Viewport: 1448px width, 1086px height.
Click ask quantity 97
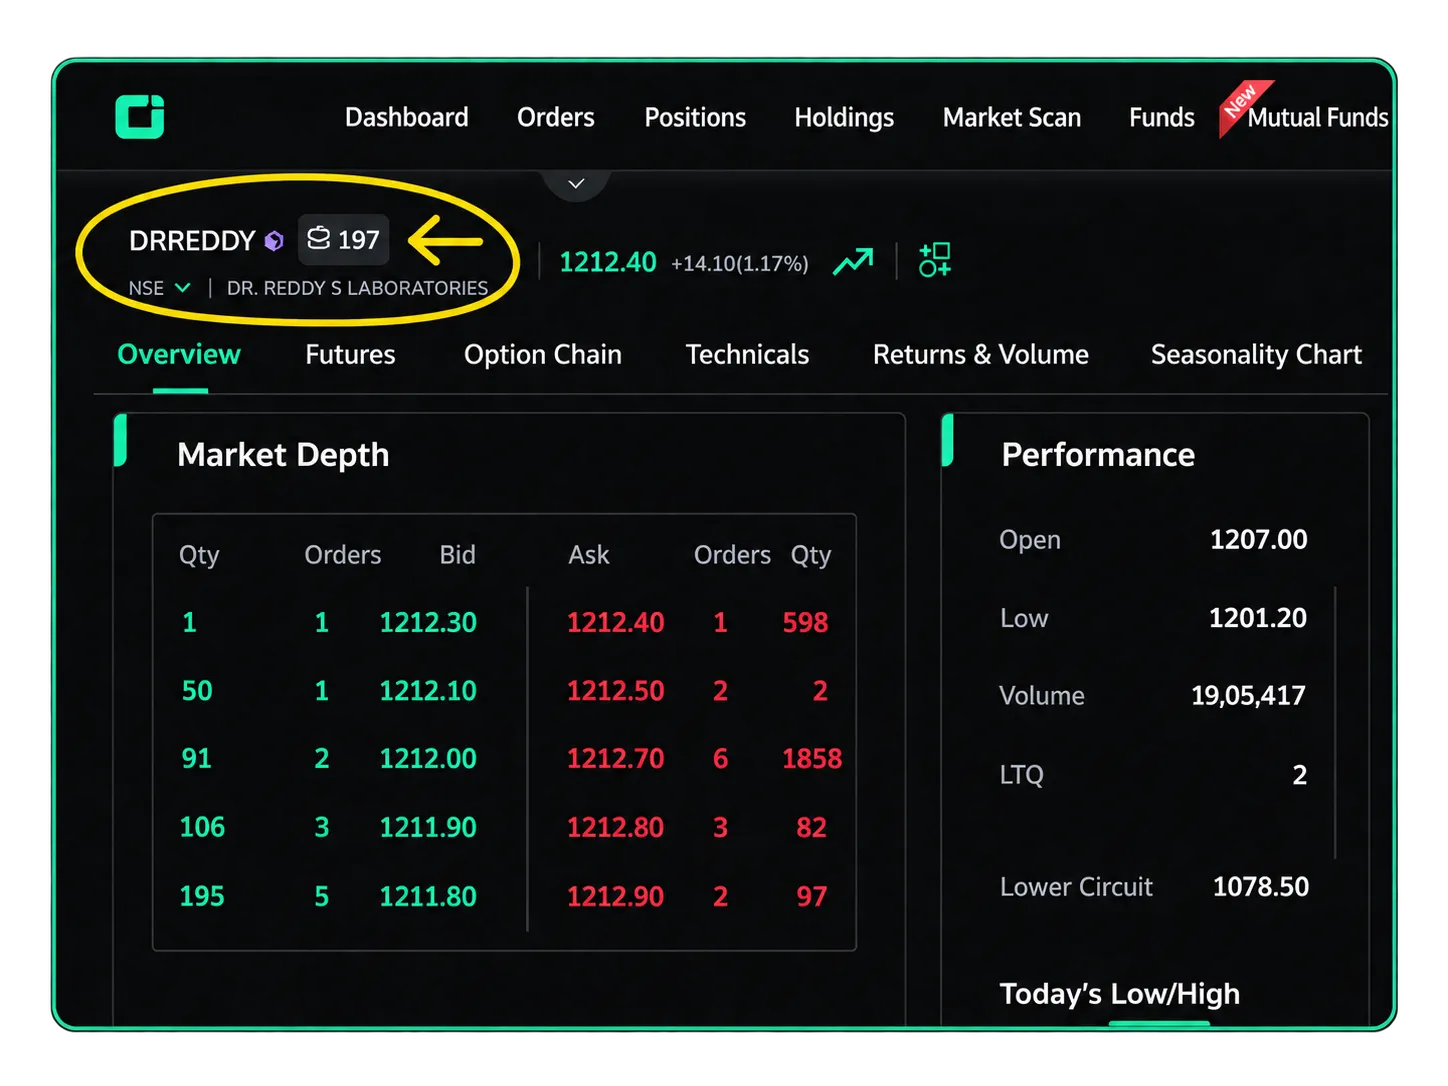coord(811,897)
